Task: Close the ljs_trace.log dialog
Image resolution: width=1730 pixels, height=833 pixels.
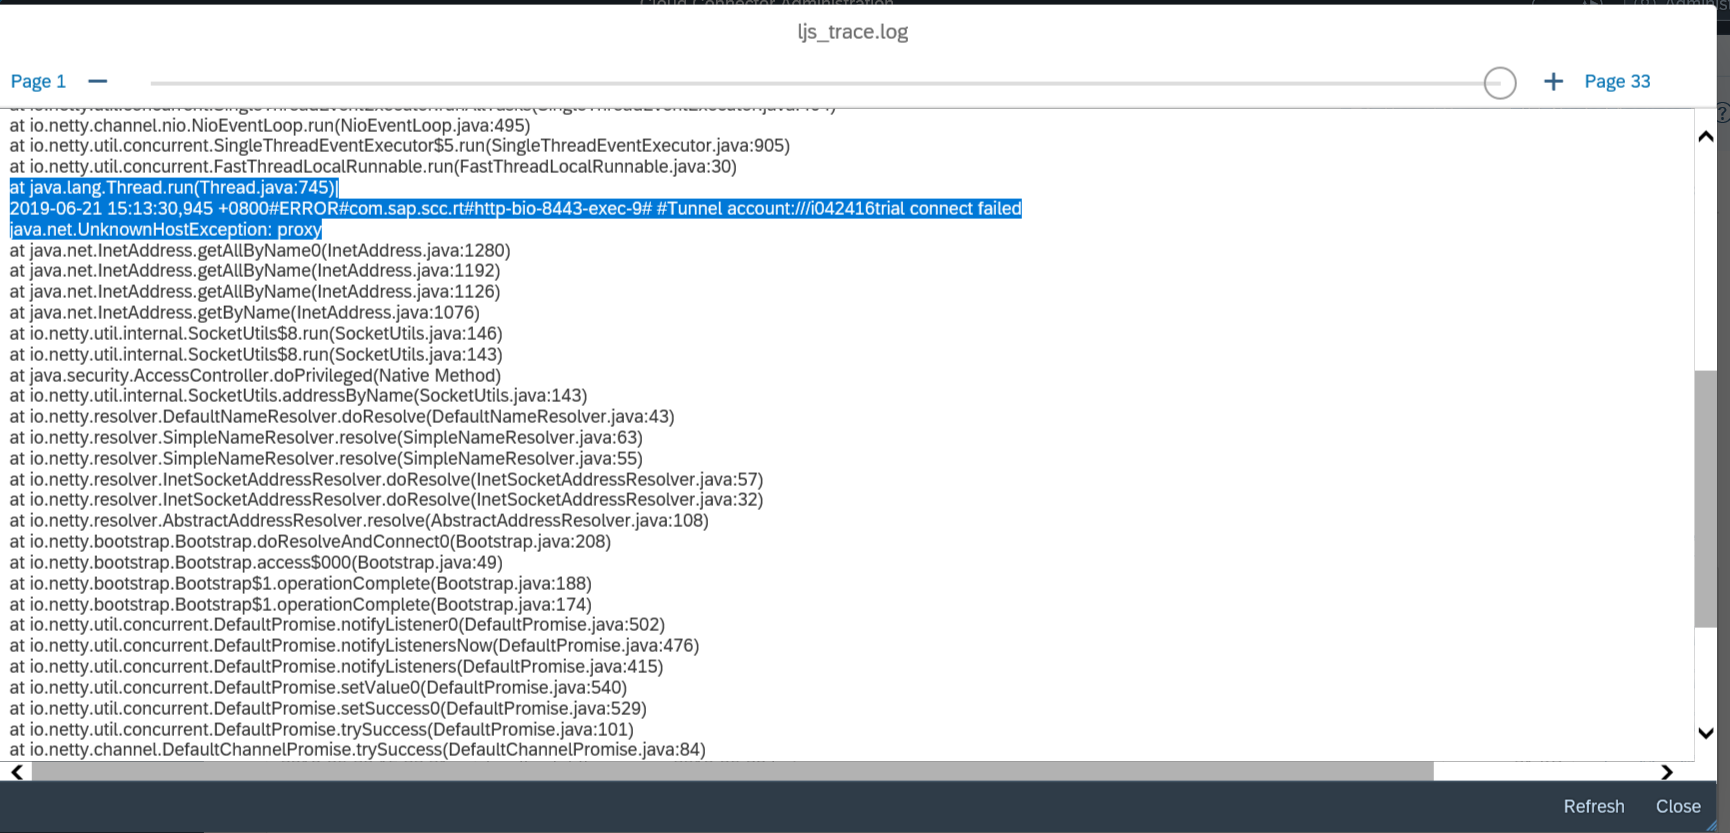Action: (x=1678, y=806)
